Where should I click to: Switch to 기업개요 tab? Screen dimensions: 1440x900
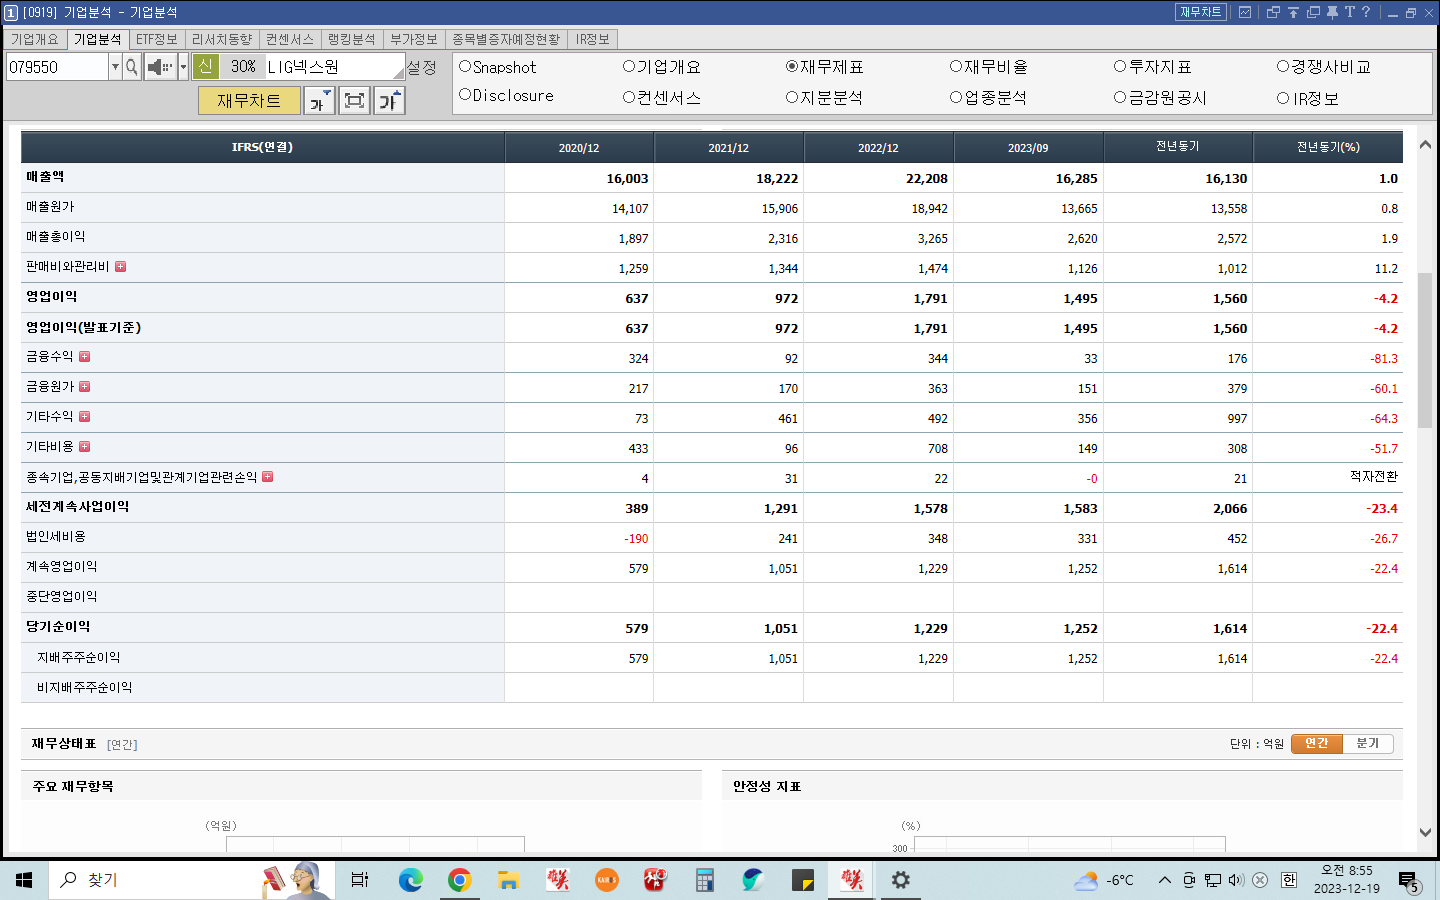pyautogui.click(x=35, y=39)
